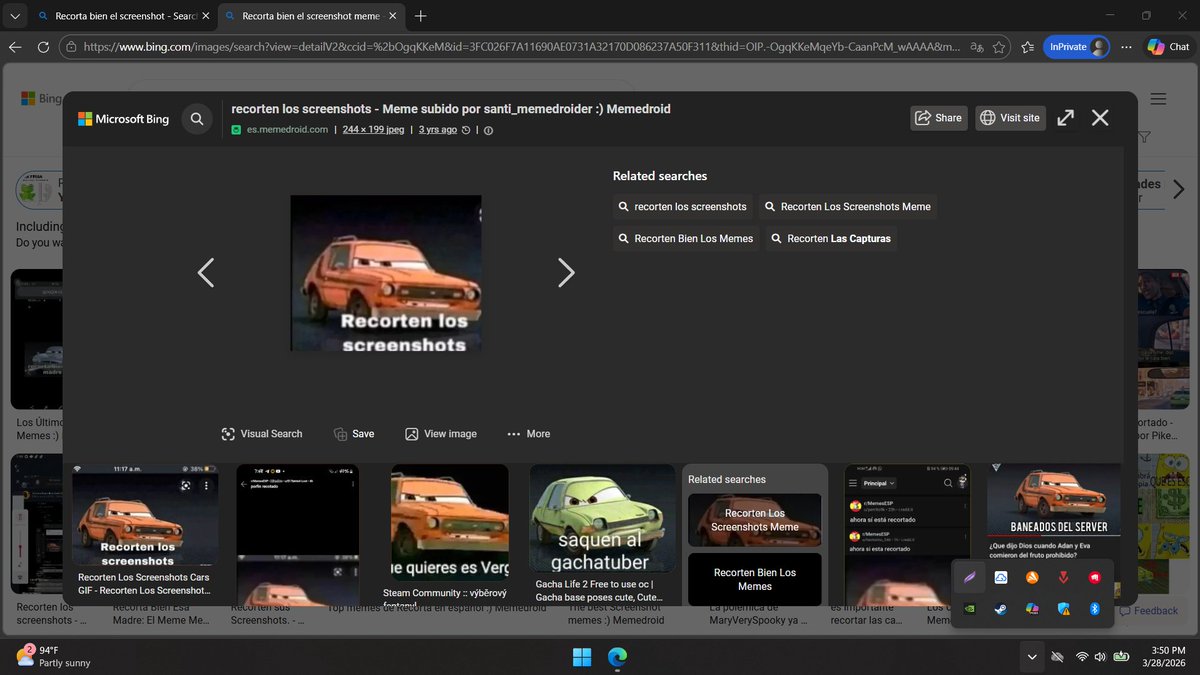Image resolution: width=1200 pixels, height=675 pixels.
Task: Click the translate page icon in address bar
Action: [x=977, y=47]
